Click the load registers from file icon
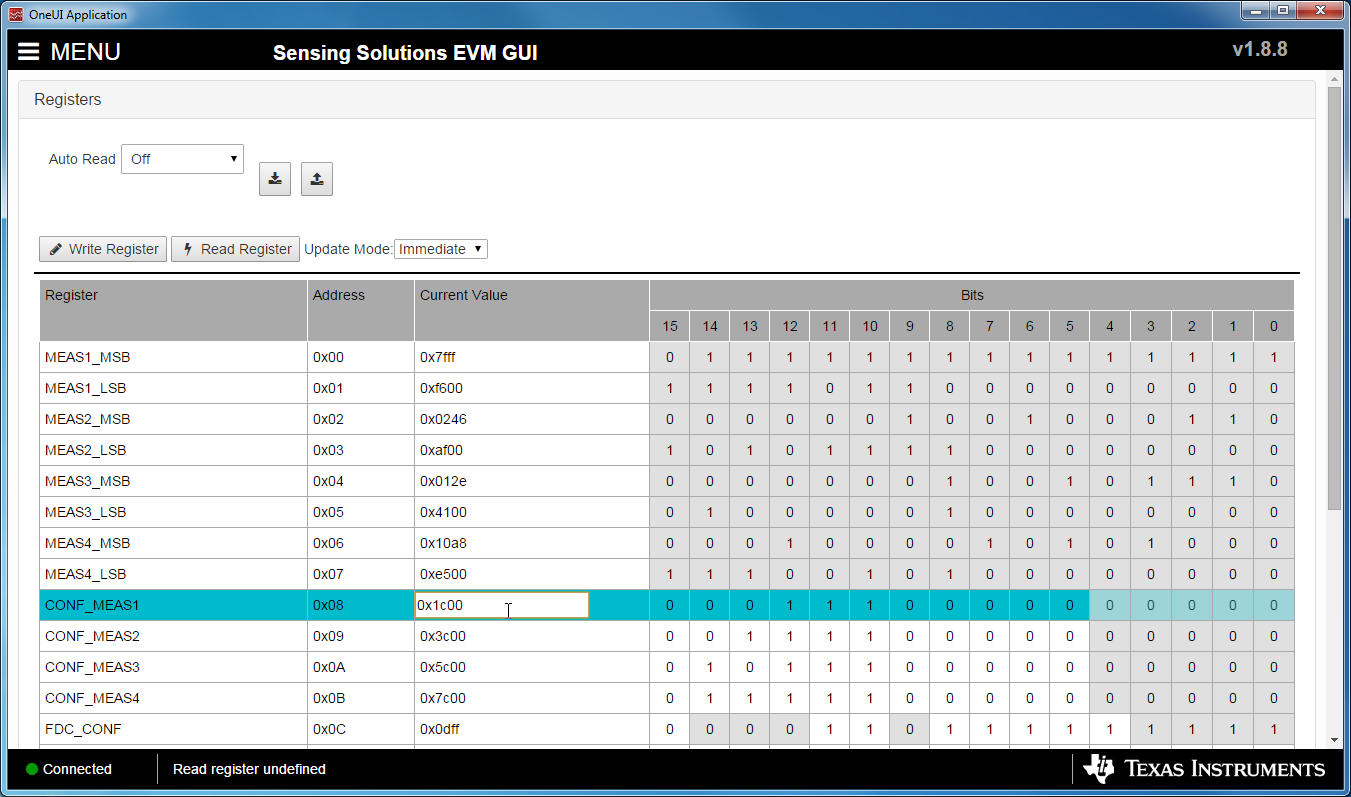Viewport: 1351px width, 797px height. (x=316, y=178)
